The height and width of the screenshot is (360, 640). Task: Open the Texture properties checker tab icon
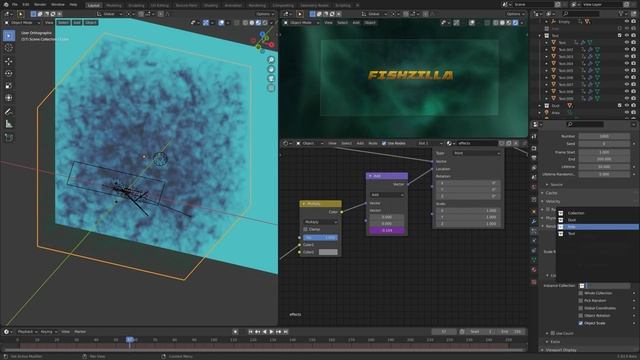coord(534,282)
